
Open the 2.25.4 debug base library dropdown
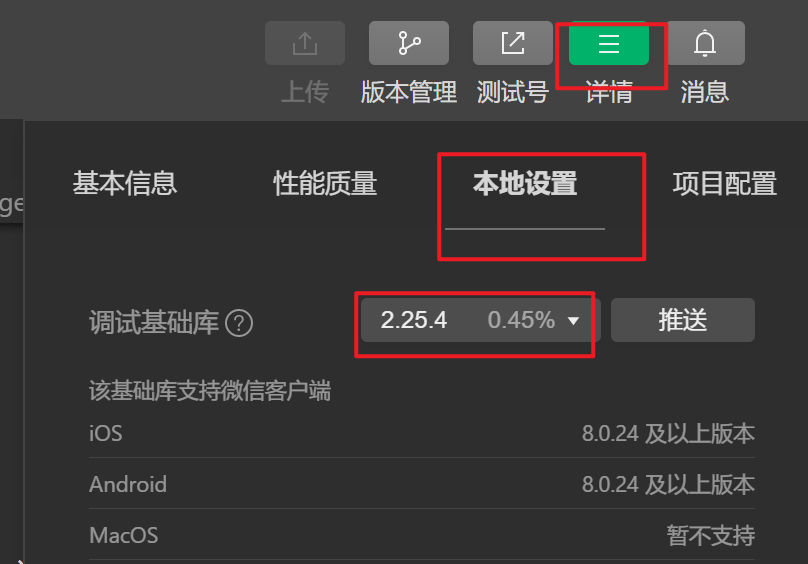pos(481,320)
